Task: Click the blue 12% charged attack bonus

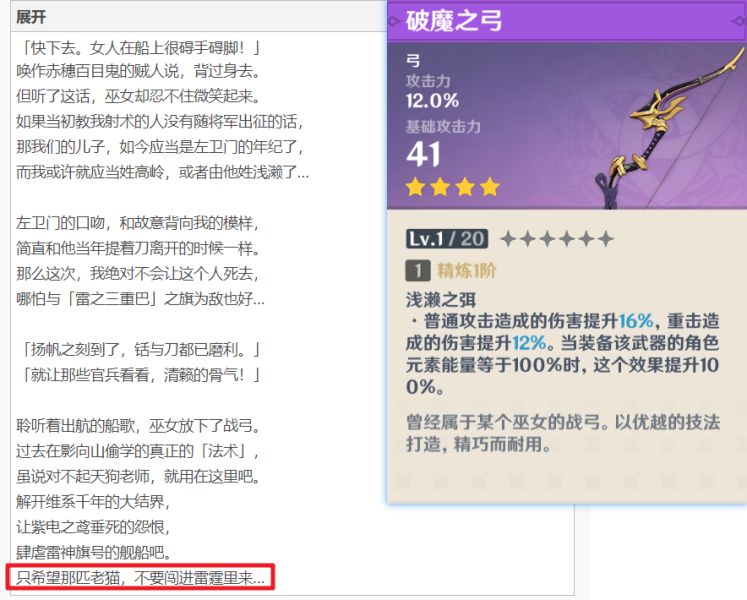Action: pos(531,342)
